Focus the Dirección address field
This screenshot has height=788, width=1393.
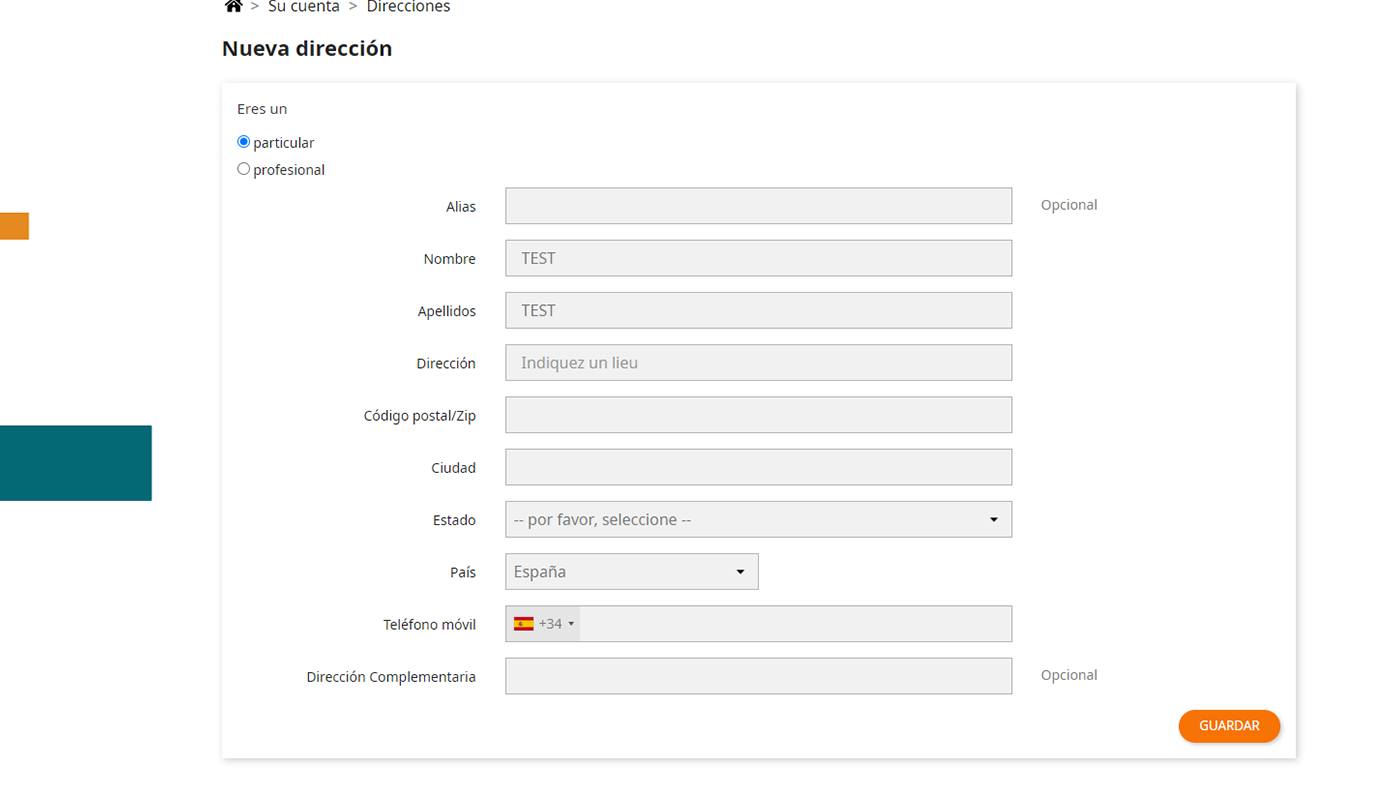tap(758, 363)
